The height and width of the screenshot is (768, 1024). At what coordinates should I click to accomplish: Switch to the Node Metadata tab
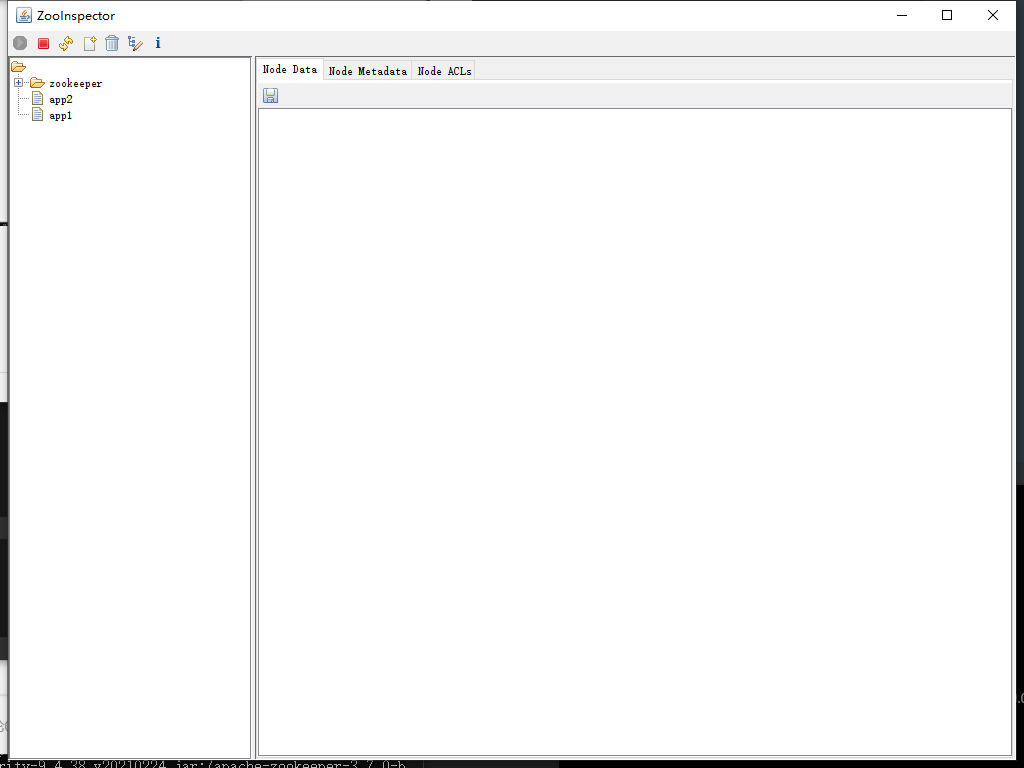click(366, 70)
